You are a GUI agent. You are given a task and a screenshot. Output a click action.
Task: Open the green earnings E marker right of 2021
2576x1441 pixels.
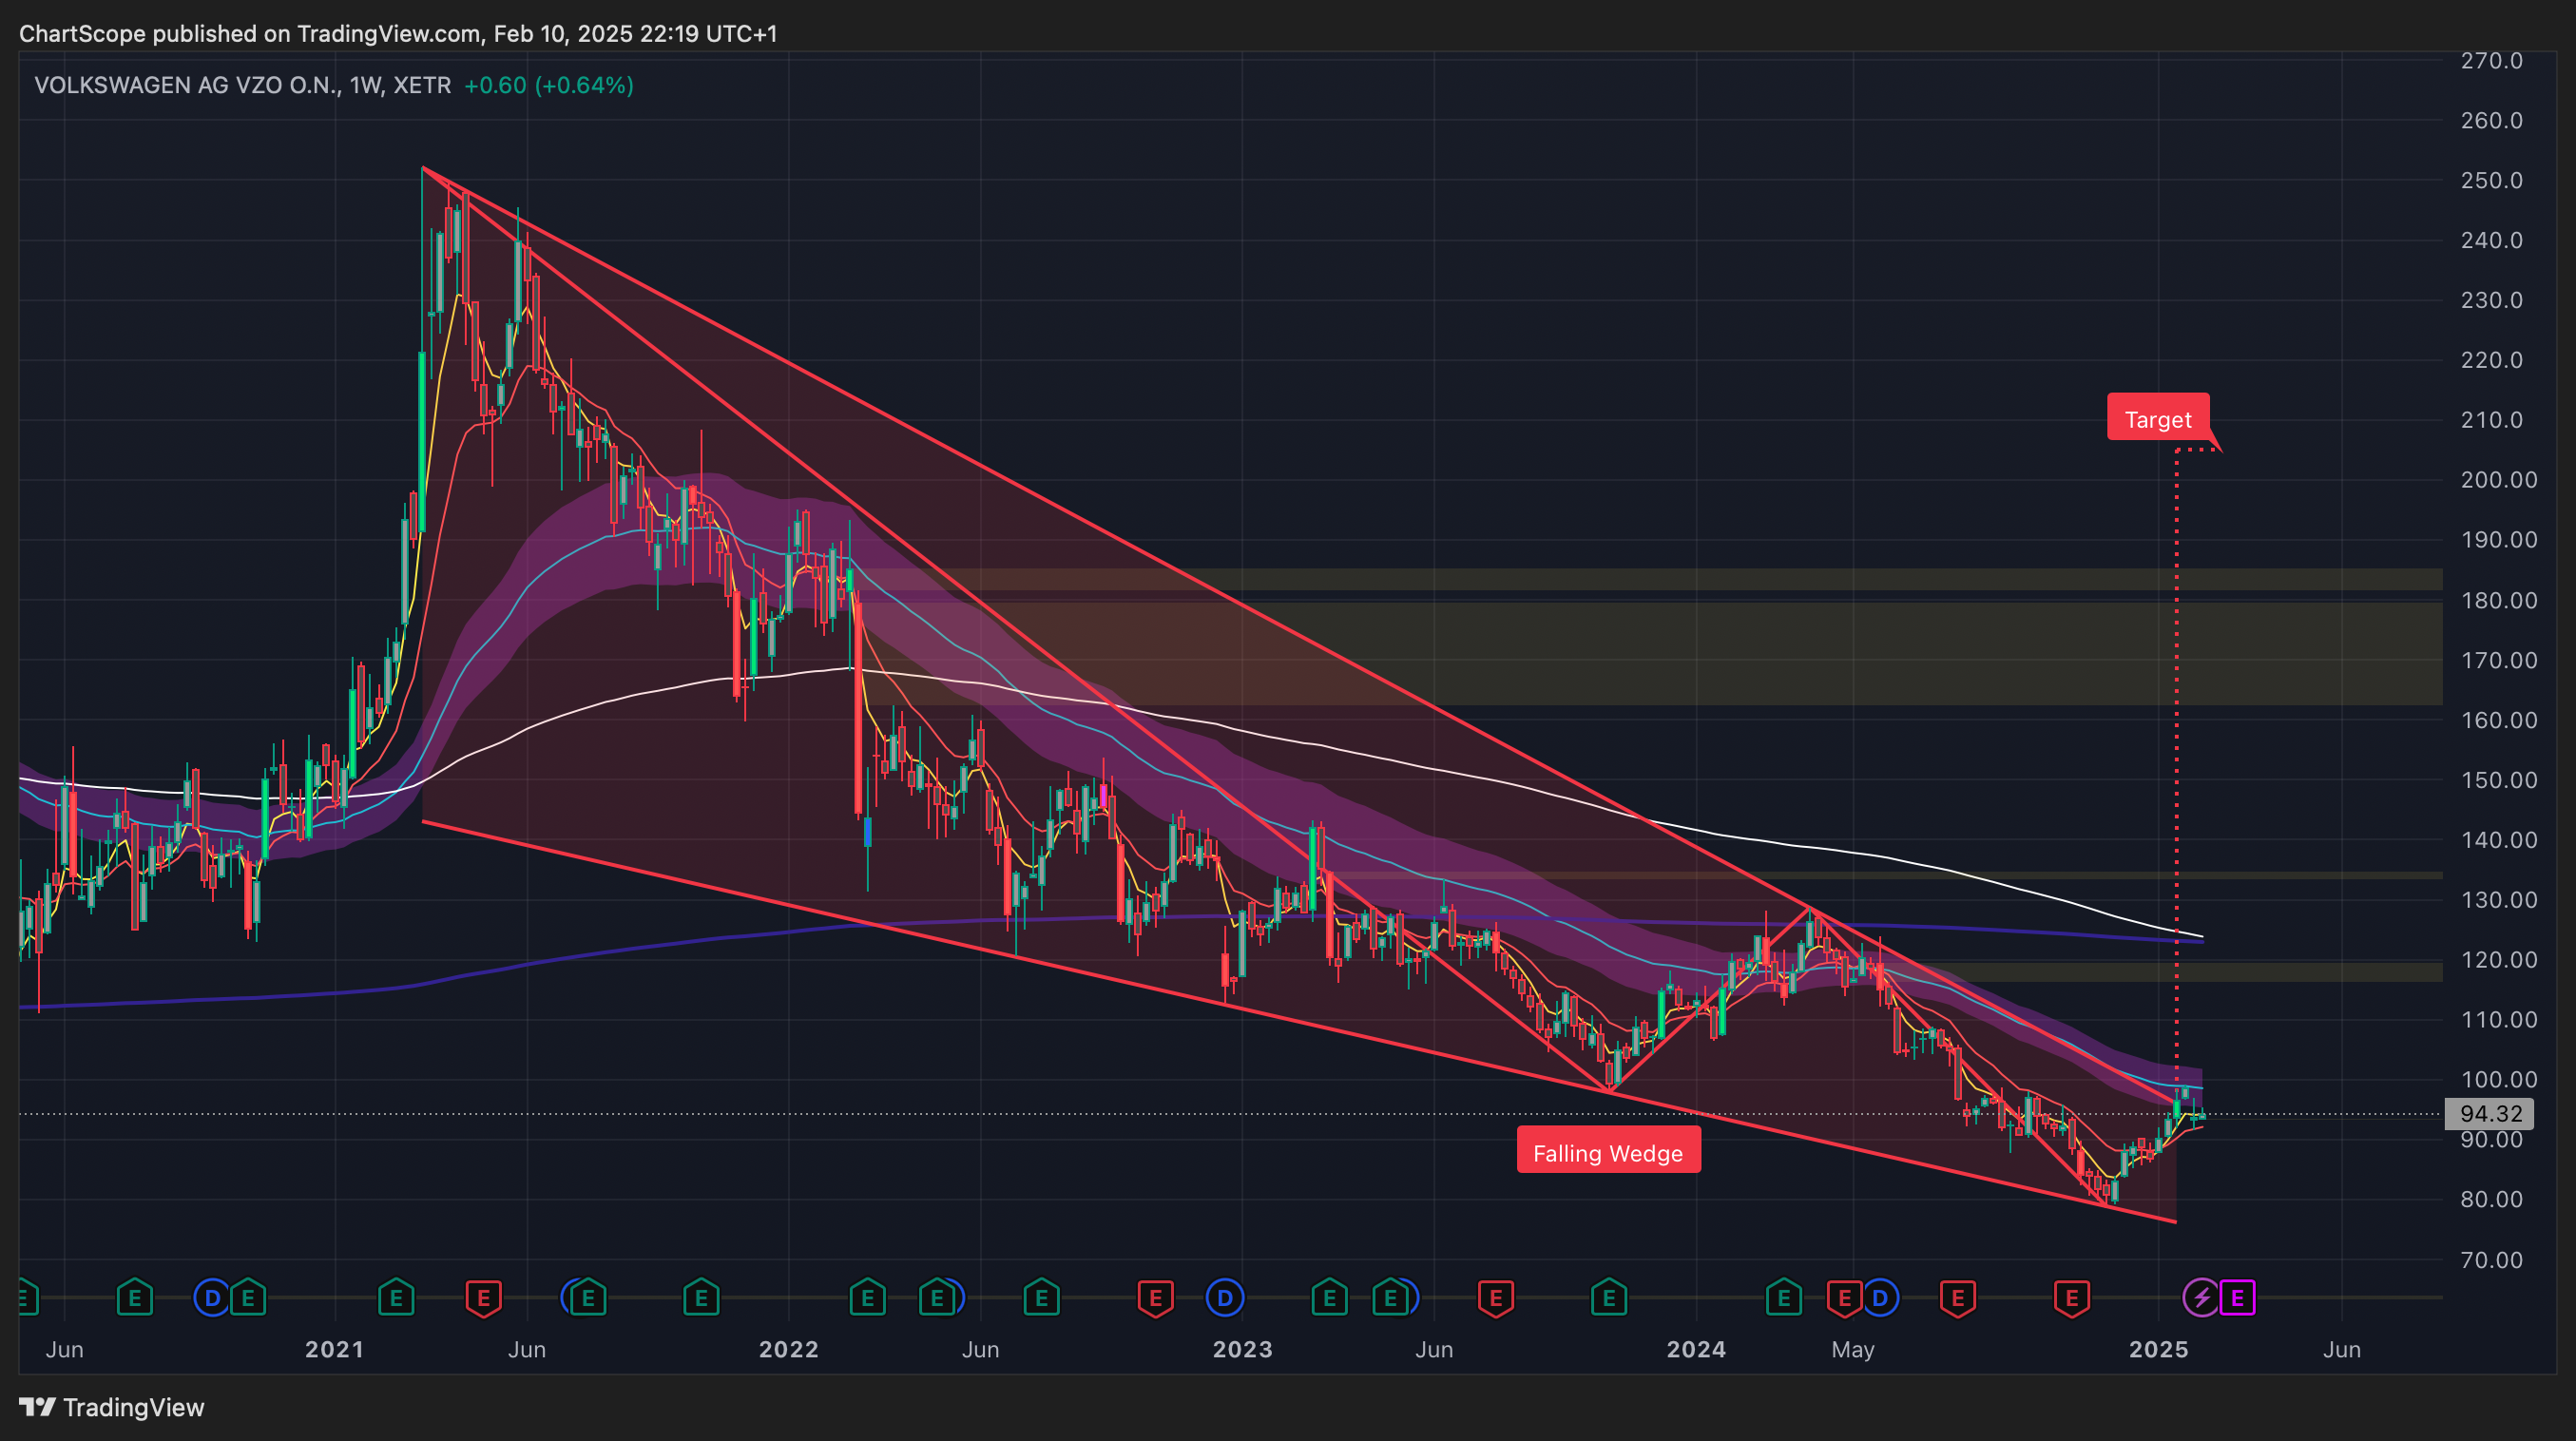point(396,1298)
